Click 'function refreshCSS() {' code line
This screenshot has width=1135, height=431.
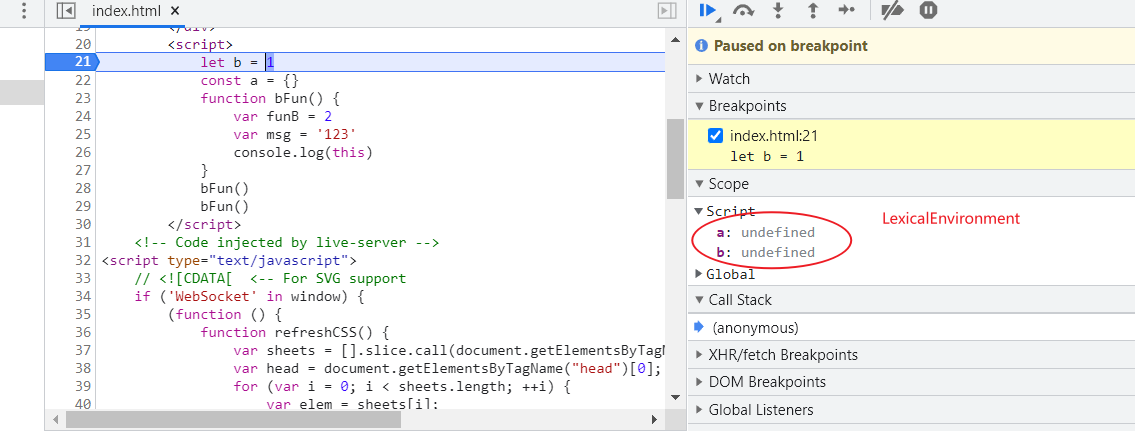[x=295, y=332]
